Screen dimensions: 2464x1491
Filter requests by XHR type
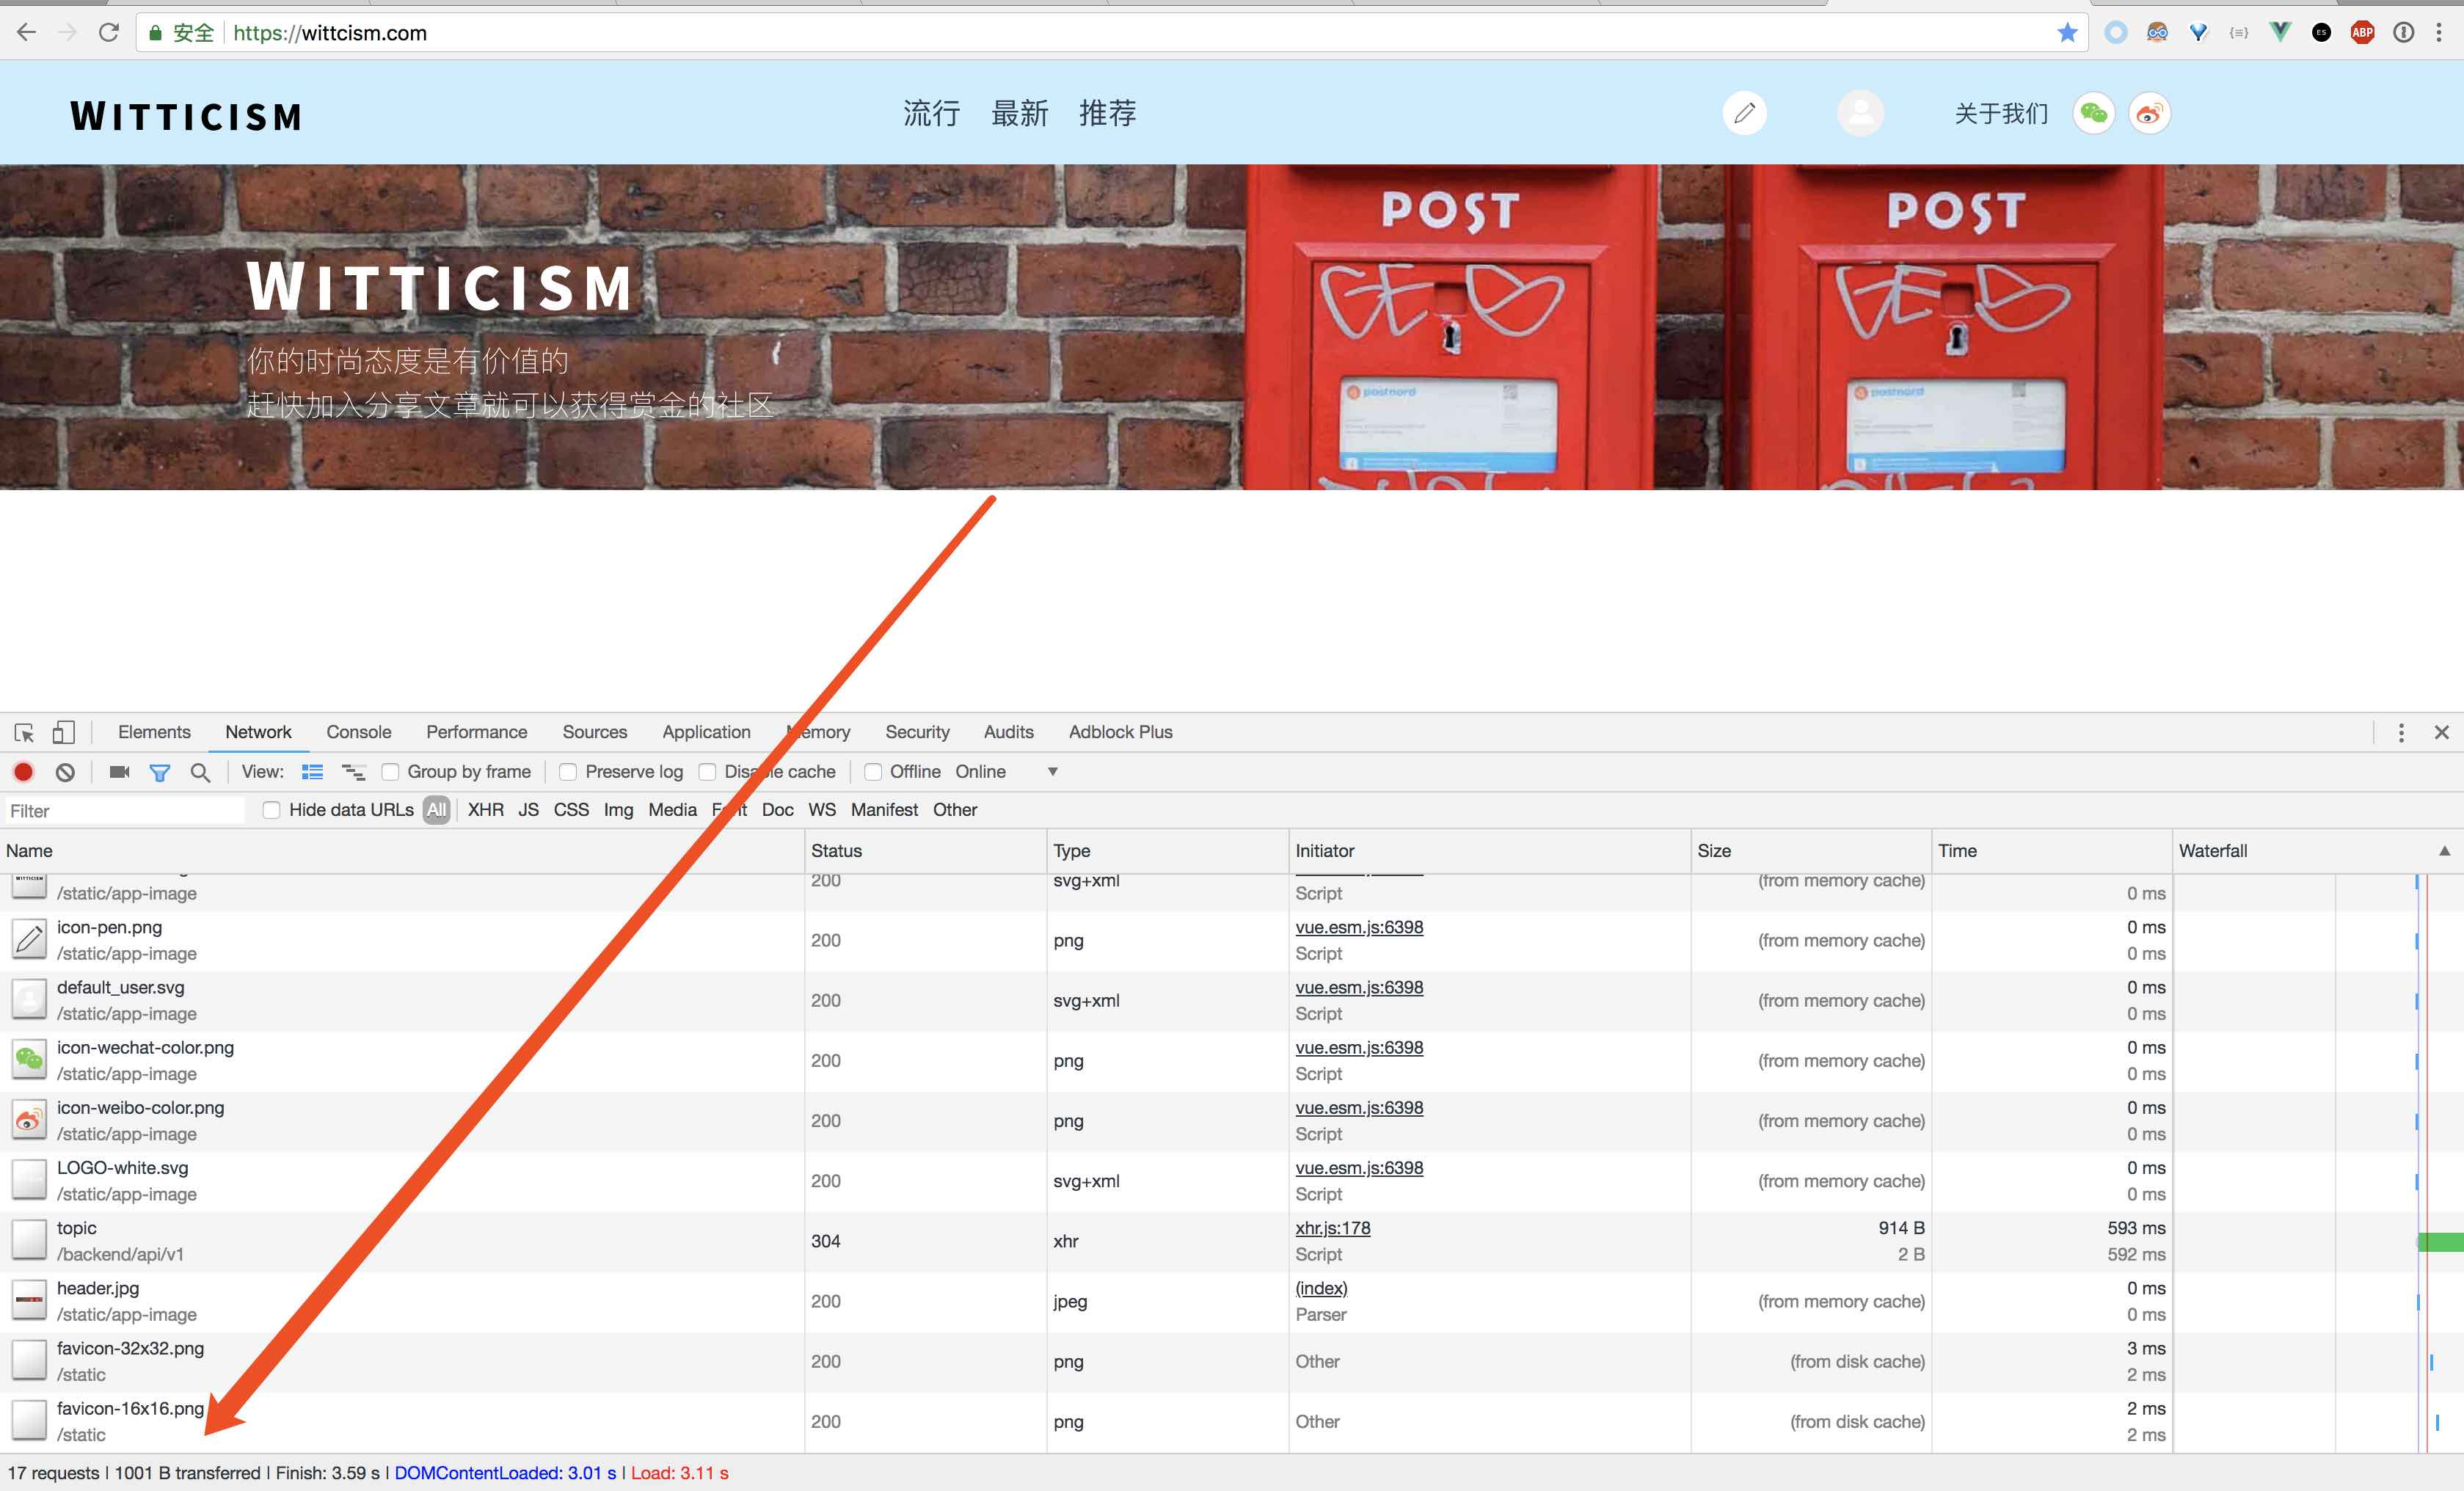(x=485, y=810)
